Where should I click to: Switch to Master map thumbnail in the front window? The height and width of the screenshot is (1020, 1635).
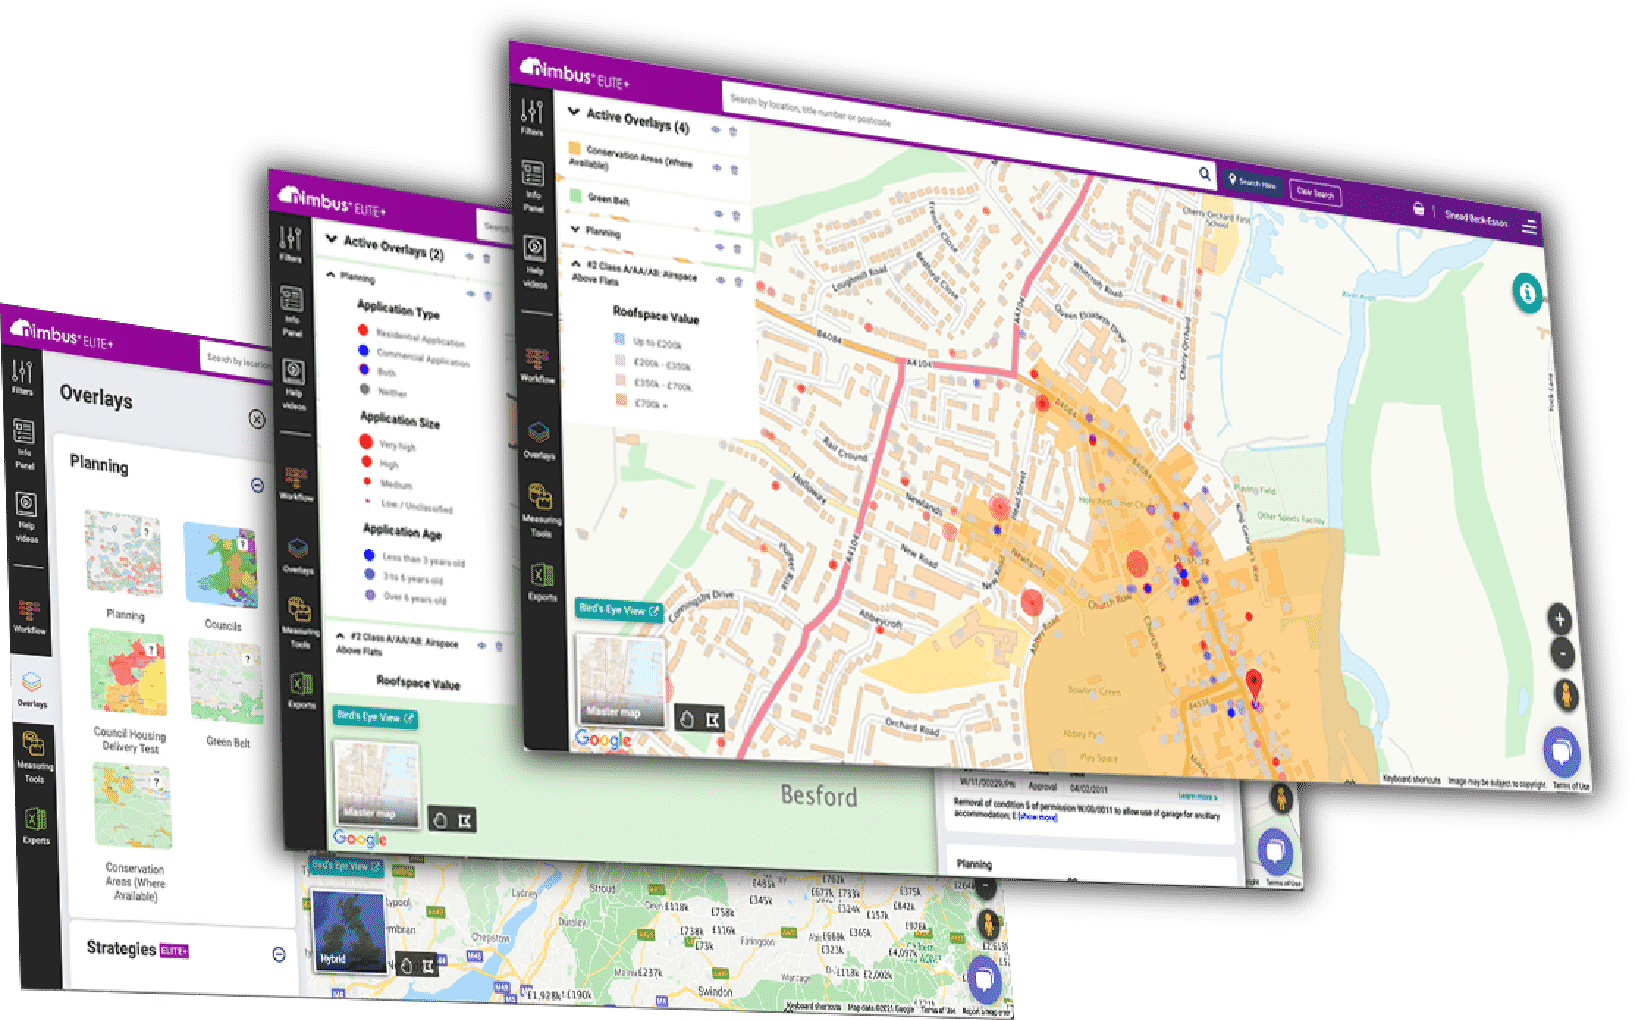tap(620, 682)
